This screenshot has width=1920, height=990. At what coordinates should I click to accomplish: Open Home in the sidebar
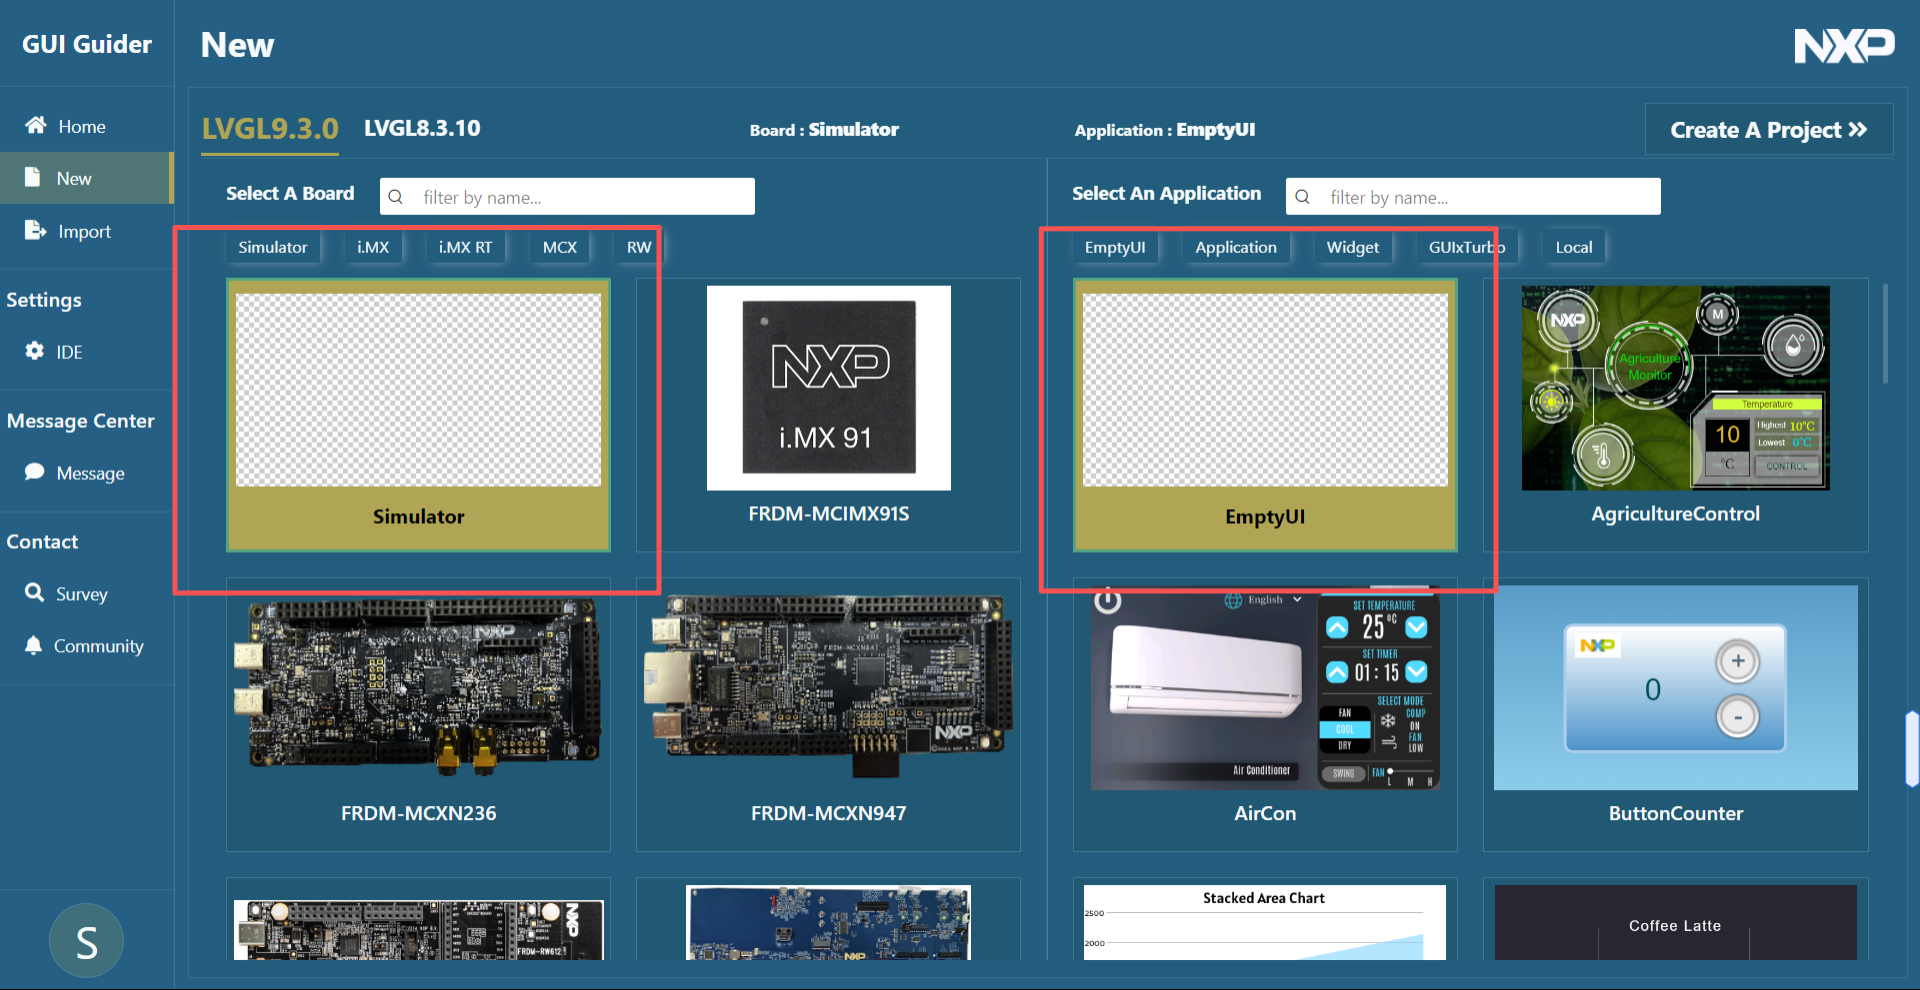click(87, 126)
